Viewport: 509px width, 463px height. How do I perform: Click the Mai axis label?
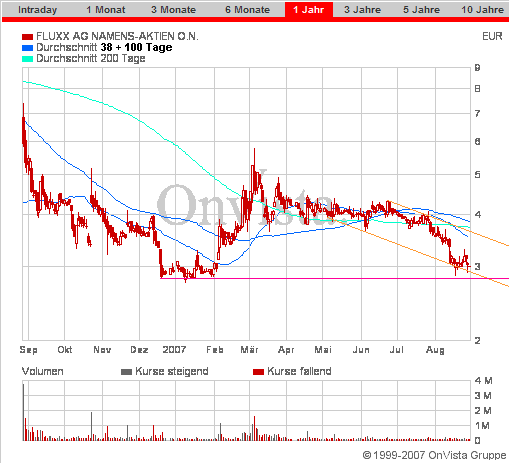pos(323,349)
